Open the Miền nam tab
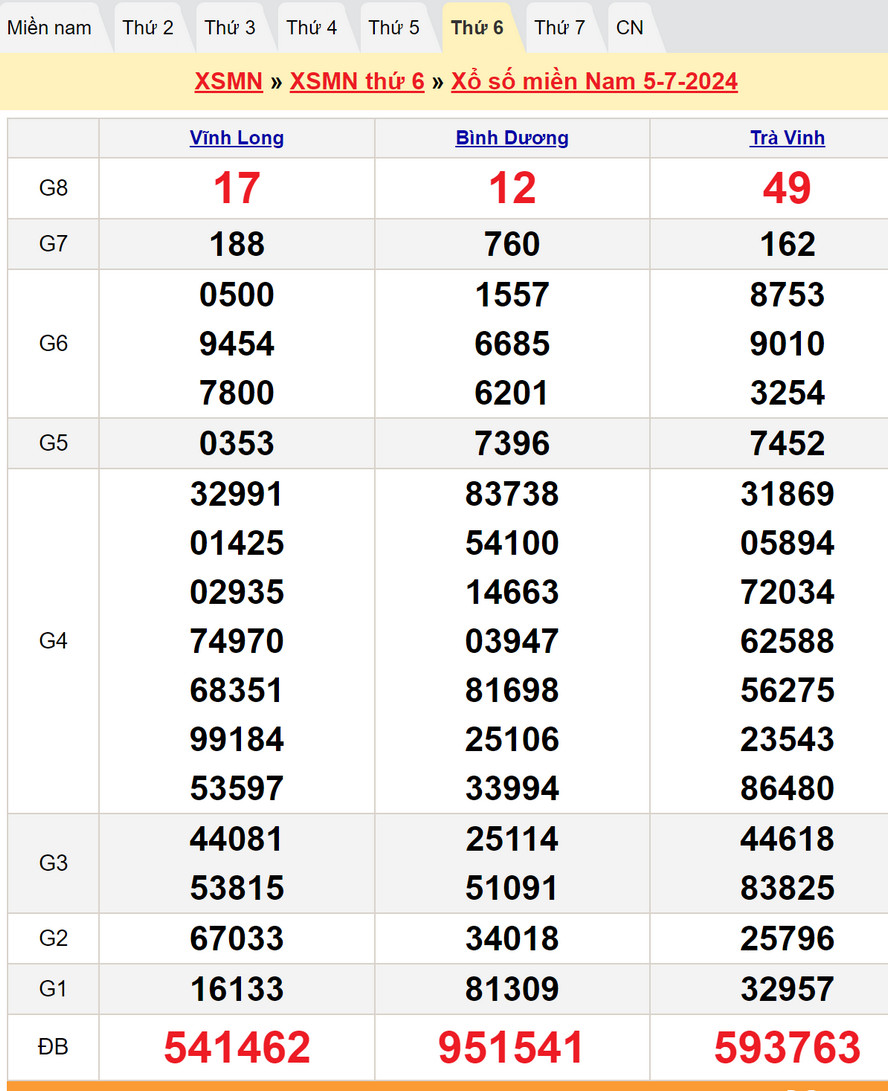Image resolution: width=888 pixels, height=1091 pixels. (x=49, y=28)
